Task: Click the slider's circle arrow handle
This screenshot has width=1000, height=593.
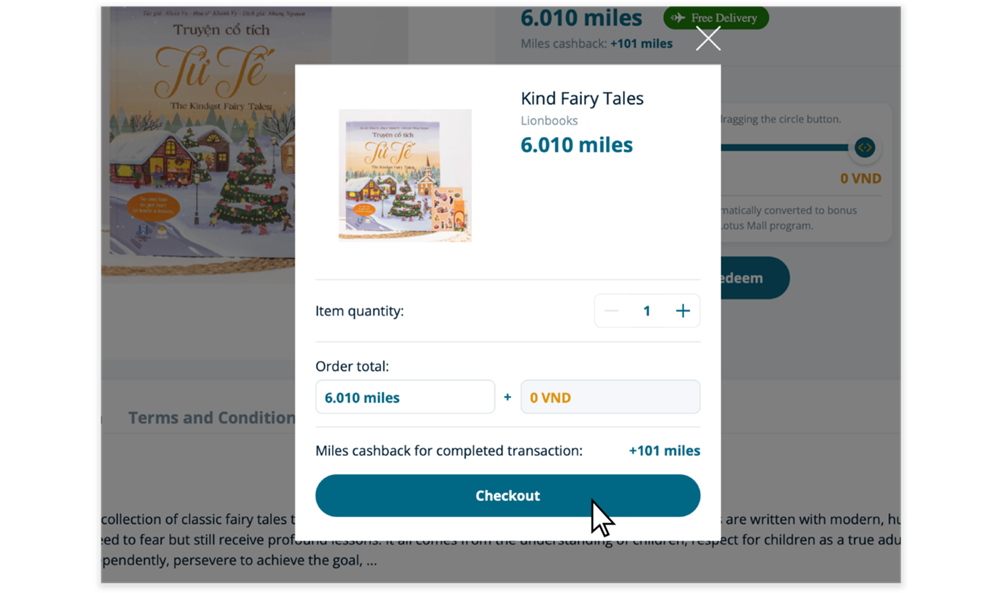Action: pos(865,148)
